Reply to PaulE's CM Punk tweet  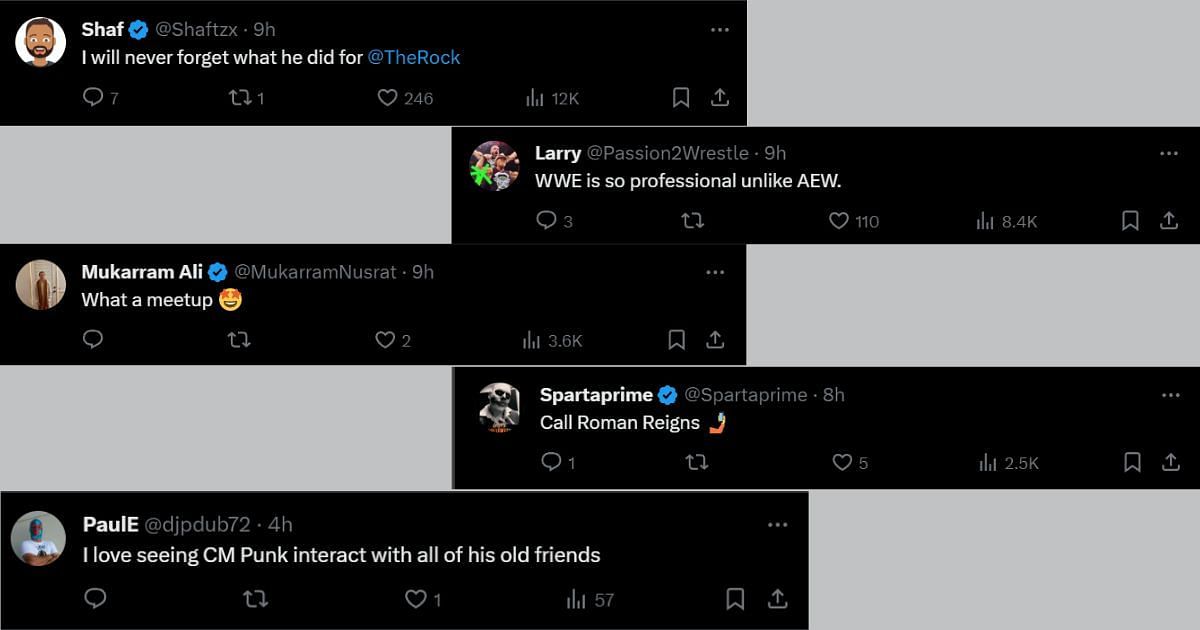tap(95, 598)
